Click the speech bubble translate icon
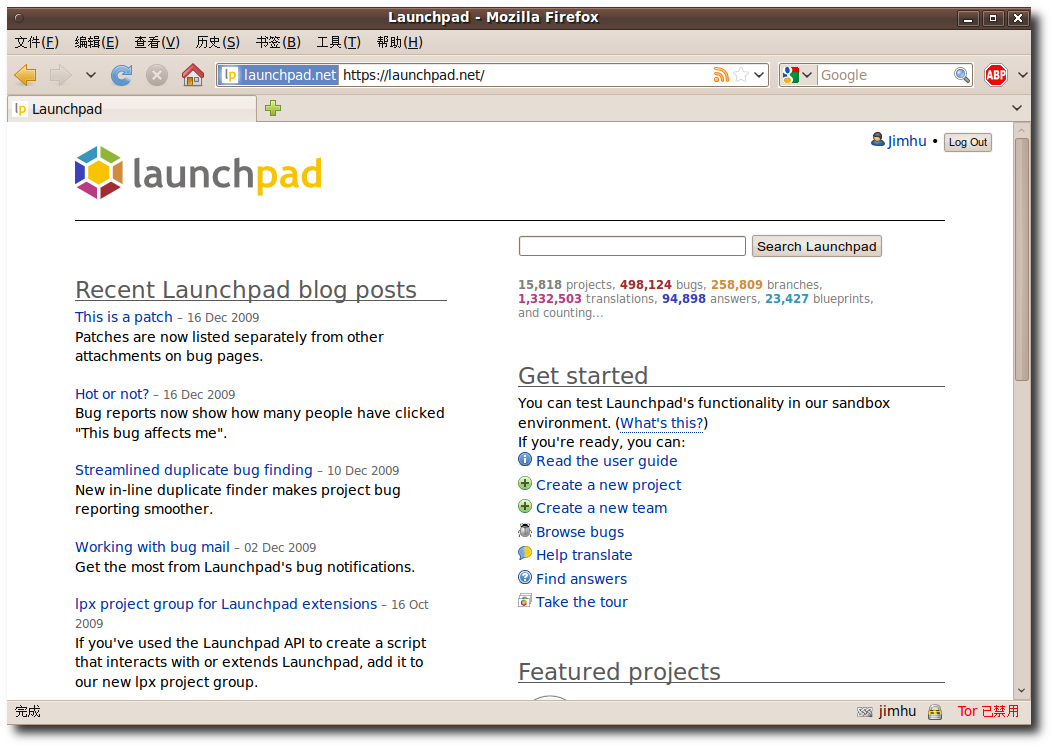 coord(525,553)
